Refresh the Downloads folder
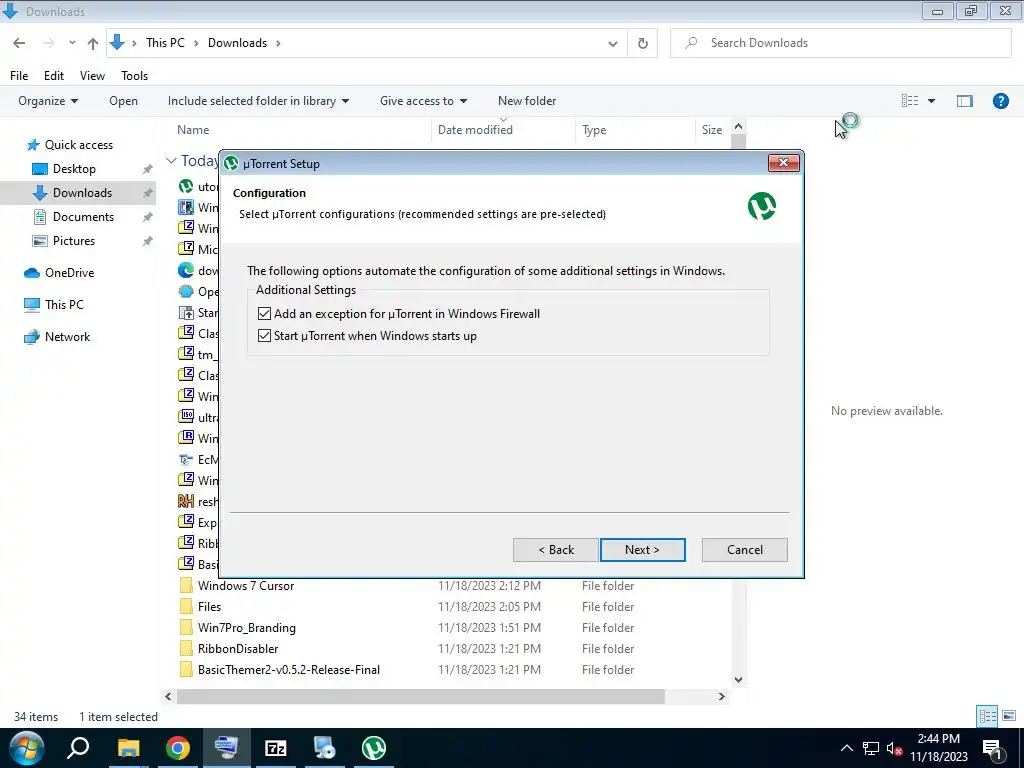1024x768 pixels. tap(643, 44)
